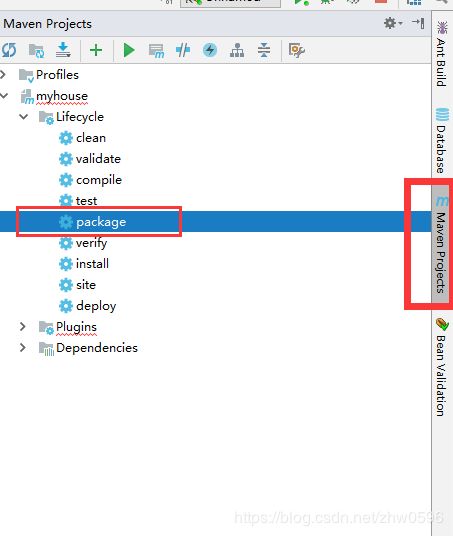Open the Bean Validation side tab
Screen dimensions: 453x536
tap(442, 367)
